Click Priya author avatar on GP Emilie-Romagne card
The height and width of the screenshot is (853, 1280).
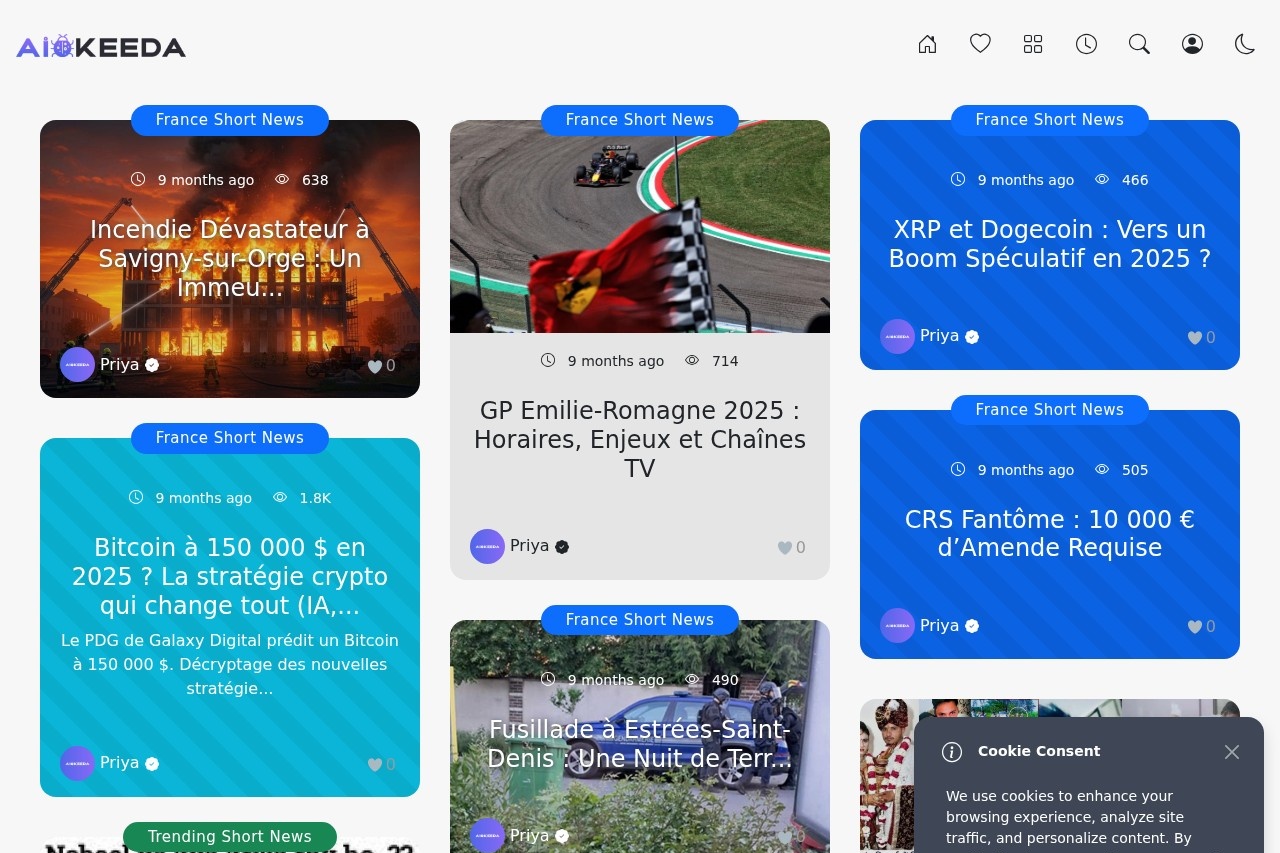(x=487, y=547)
